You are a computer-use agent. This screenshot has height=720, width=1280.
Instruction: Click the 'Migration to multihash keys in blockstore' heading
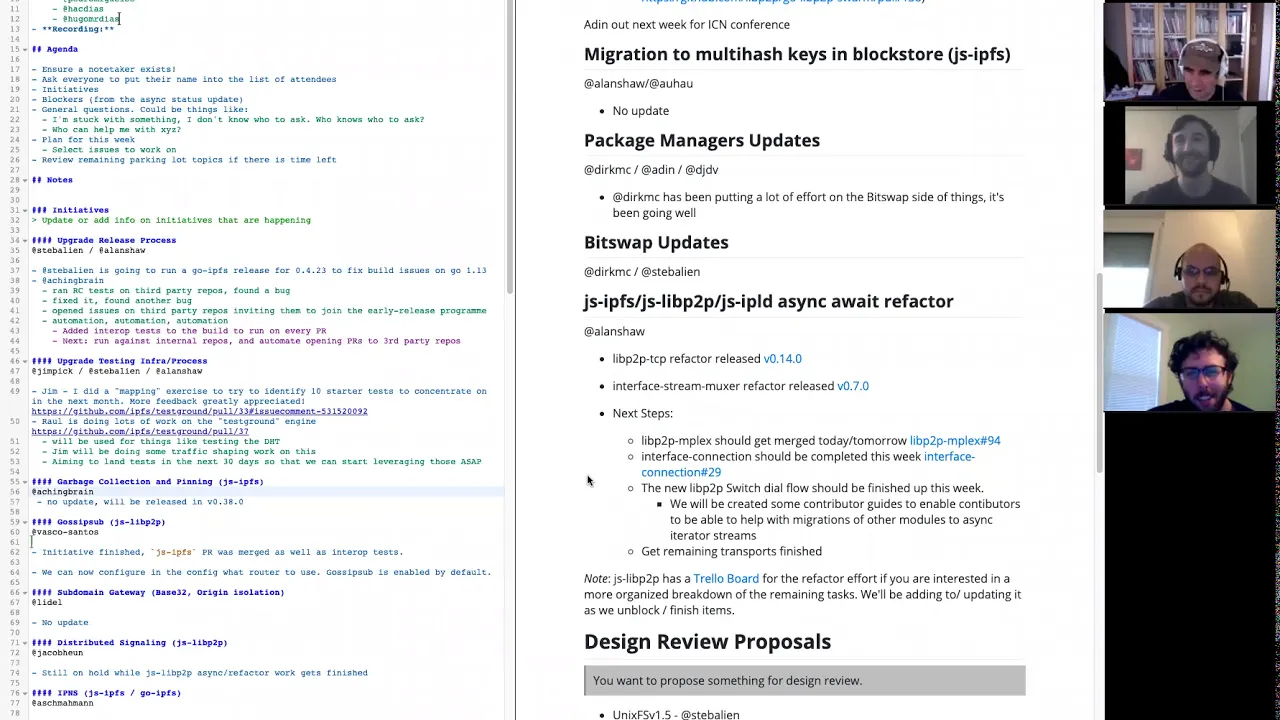[x=797, y=54]
